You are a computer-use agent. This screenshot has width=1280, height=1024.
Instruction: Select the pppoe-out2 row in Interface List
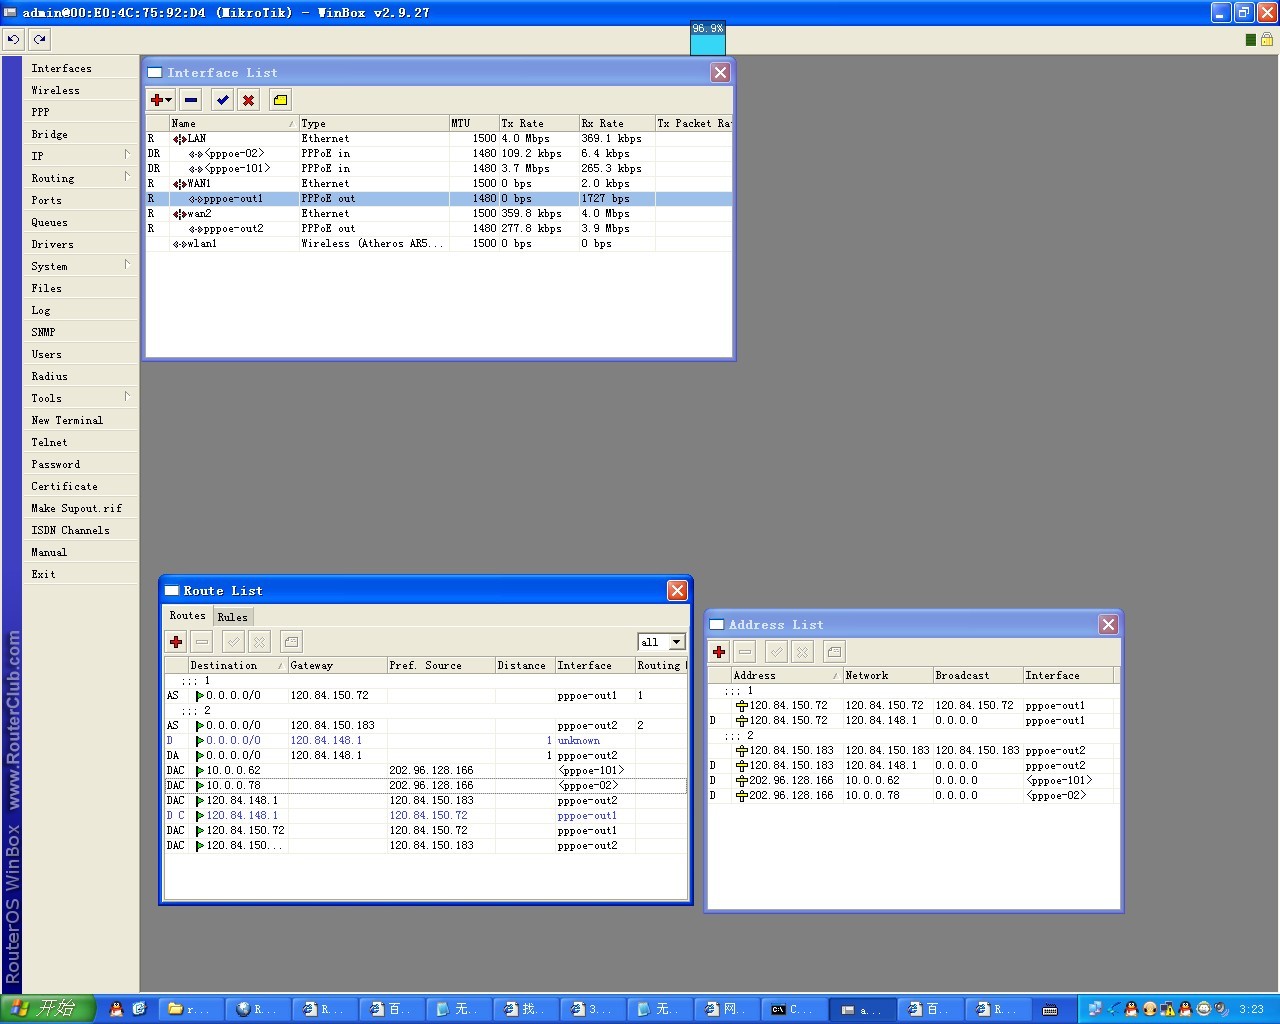click(x=439, y=228)
